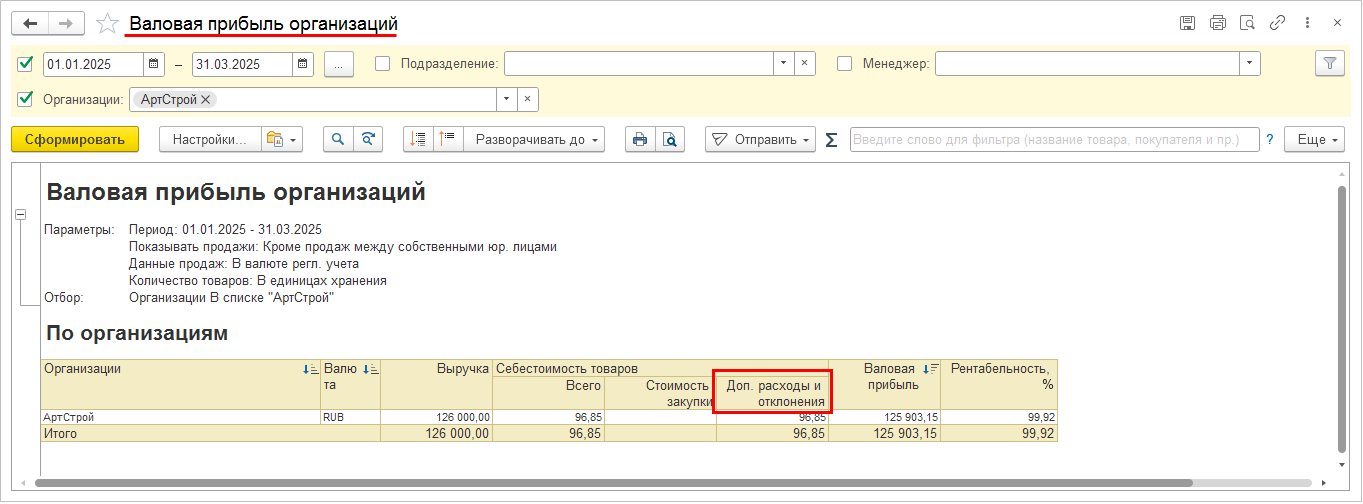Copy link using the chain icon
Image resolution: width=1363 pixels, height=504 pixels.
[x=1277, y=23]
